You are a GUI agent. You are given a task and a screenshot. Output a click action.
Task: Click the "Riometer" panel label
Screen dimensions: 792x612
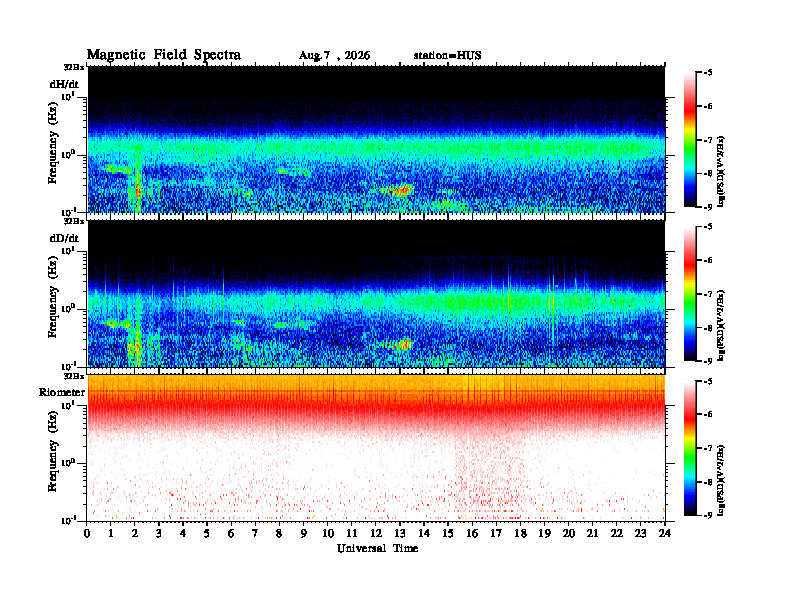[x=62, y=392]
